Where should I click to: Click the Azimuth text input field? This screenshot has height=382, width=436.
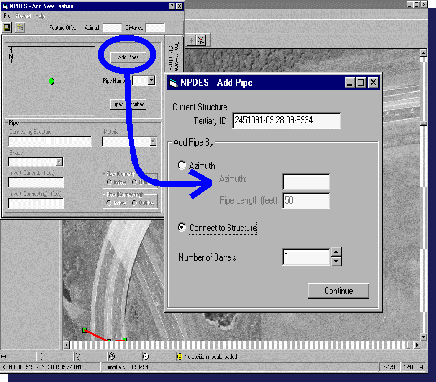(306, 182)
